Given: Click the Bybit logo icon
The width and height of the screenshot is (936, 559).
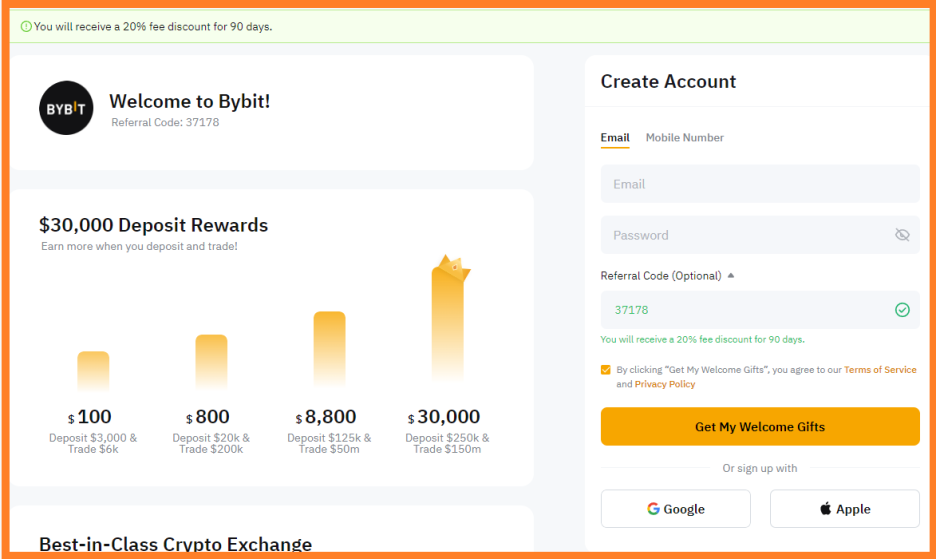Looking at the screenshot, I should pyautogui.click(x=66, y=108).
